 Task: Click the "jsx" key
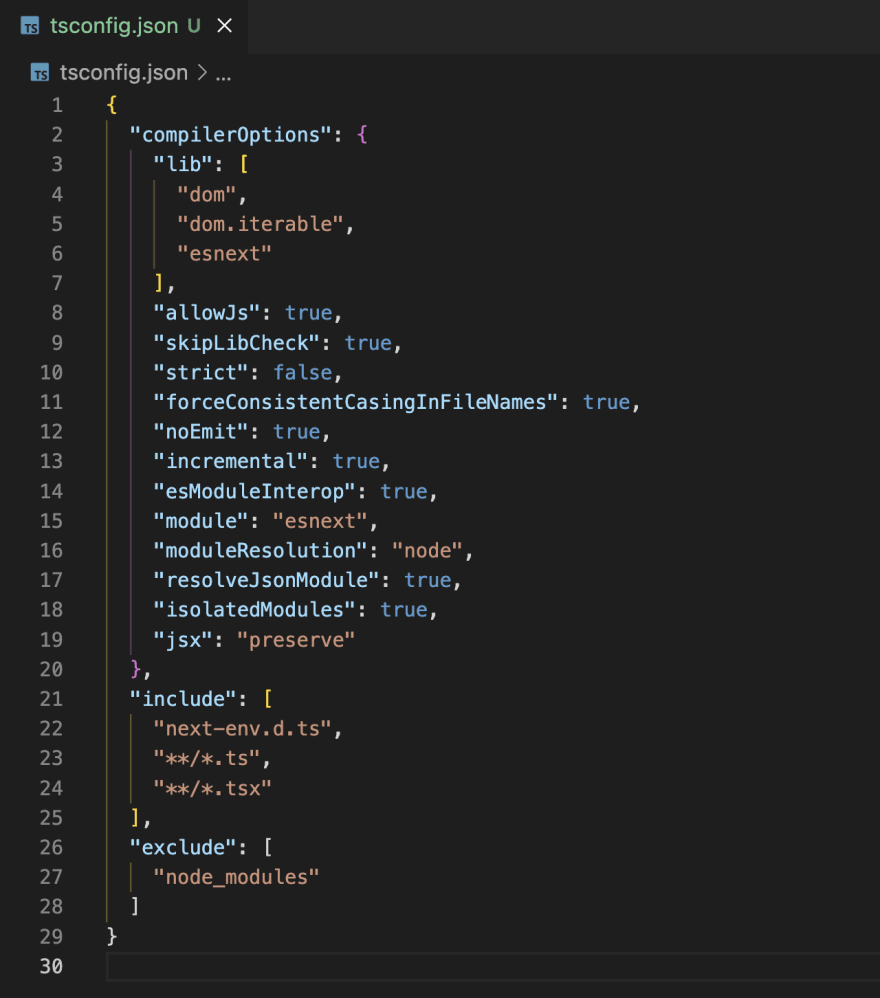pyautogui.click(x=183, y=640)
